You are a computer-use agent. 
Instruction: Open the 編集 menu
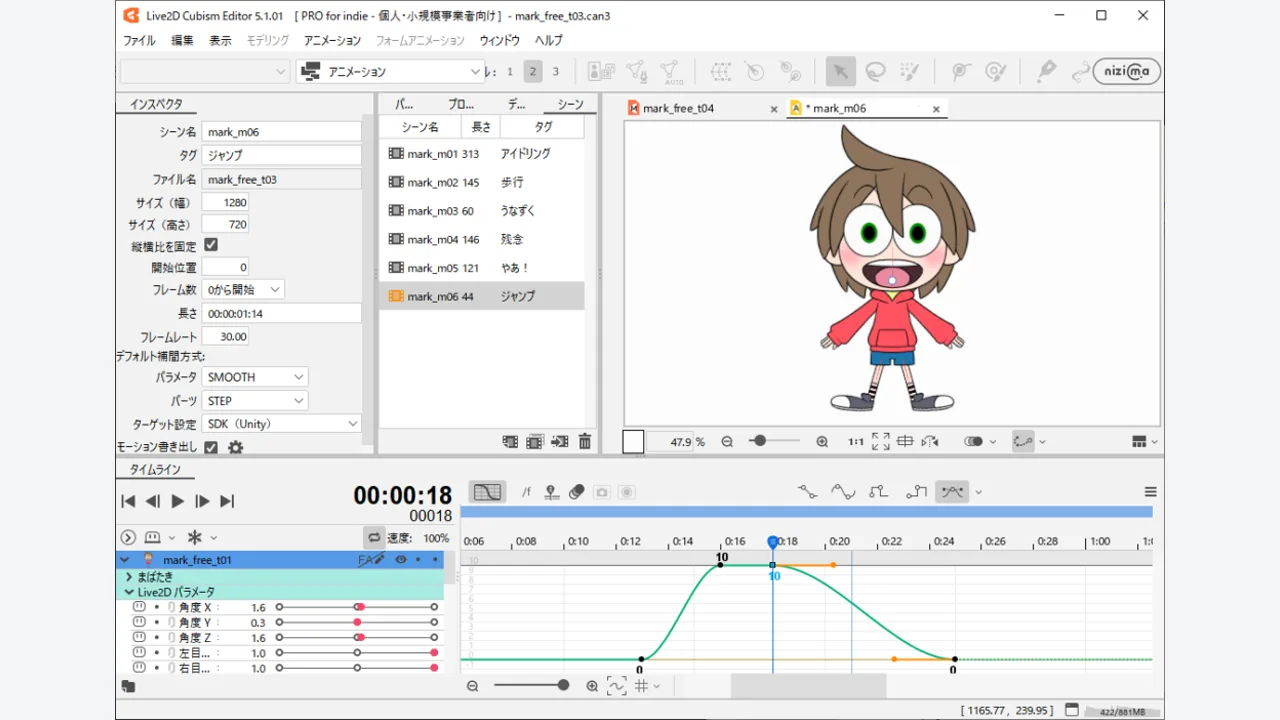pyautogui.click(x=183, y=40)
